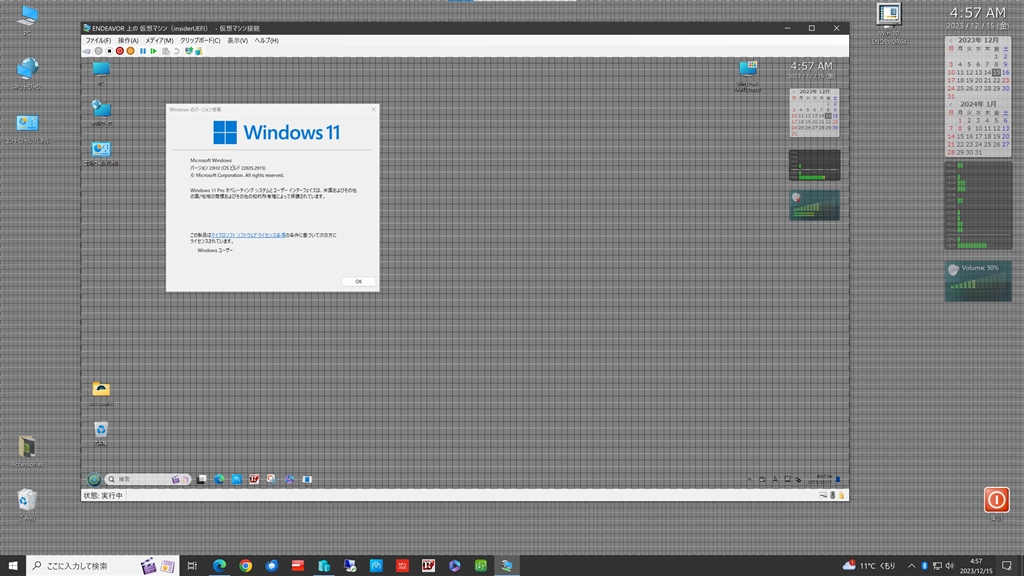Image resolution: width=1024 pixels, height=576 pixels.
Task: Click red power button gadget on host desktop
Action: click(997, 500)
